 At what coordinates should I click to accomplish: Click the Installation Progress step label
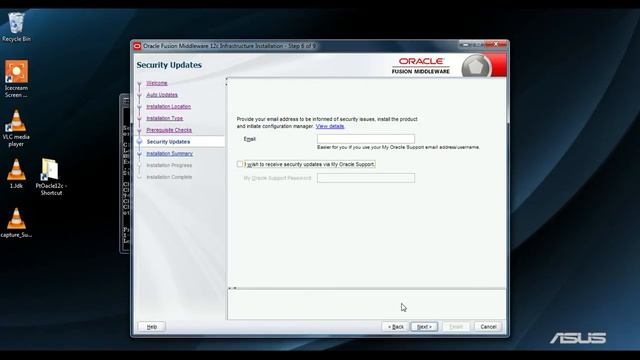pos(169,165)
